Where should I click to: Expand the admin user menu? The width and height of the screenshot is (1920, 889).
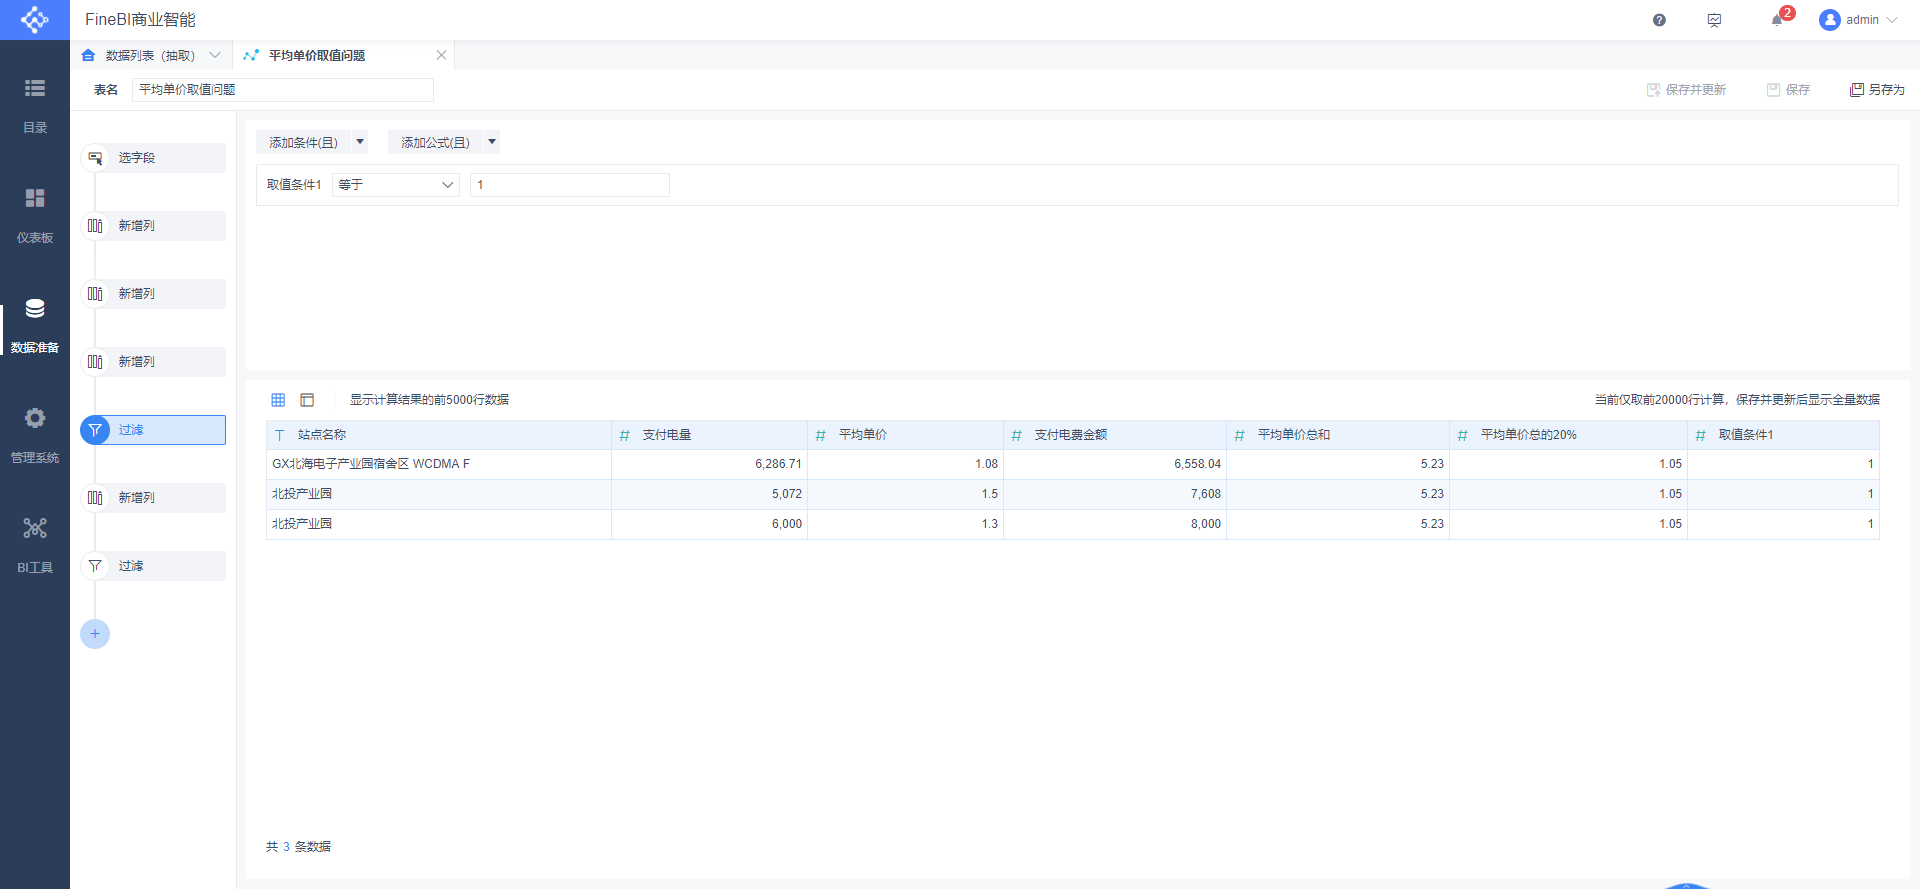tap(1858, 20)
